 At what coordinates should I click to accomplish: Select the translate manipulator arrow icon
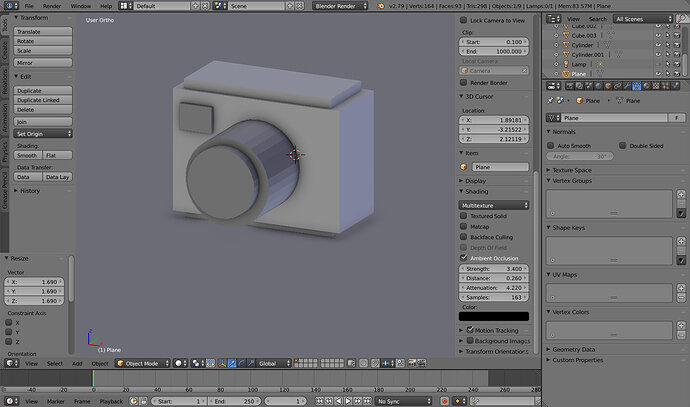(232, 363)
